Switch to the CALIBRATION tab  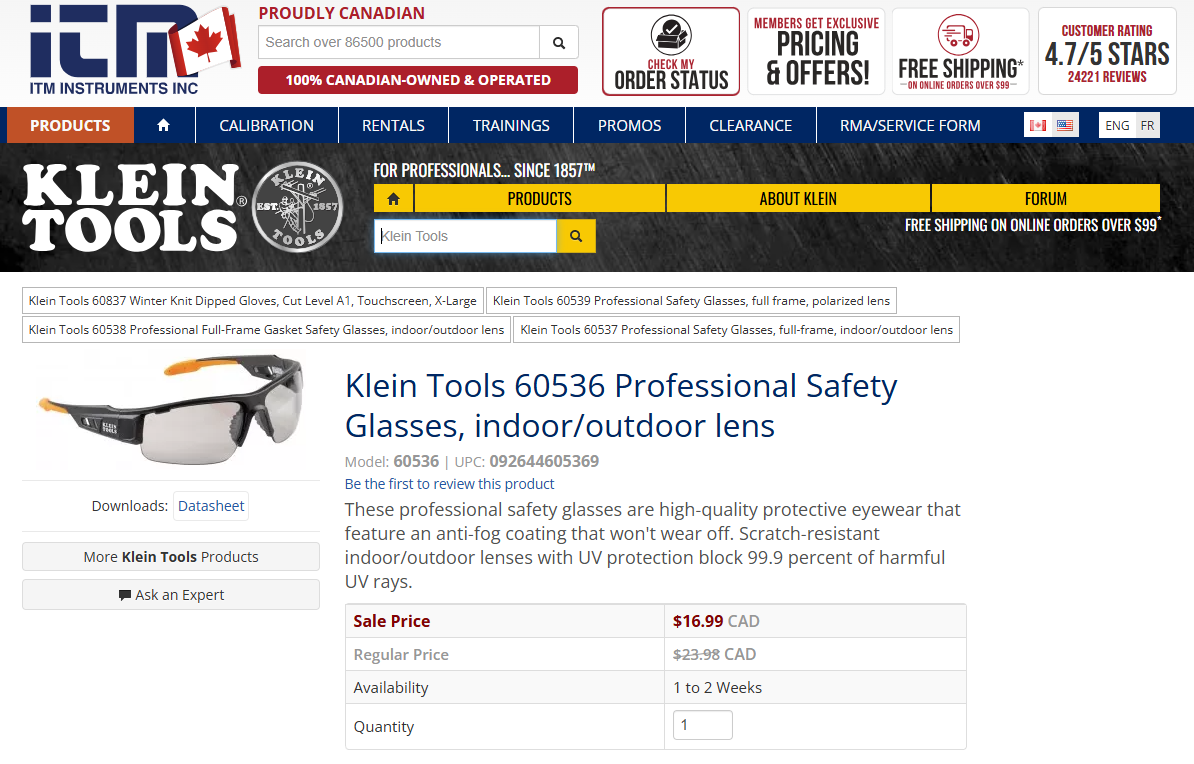coord(266,125)
